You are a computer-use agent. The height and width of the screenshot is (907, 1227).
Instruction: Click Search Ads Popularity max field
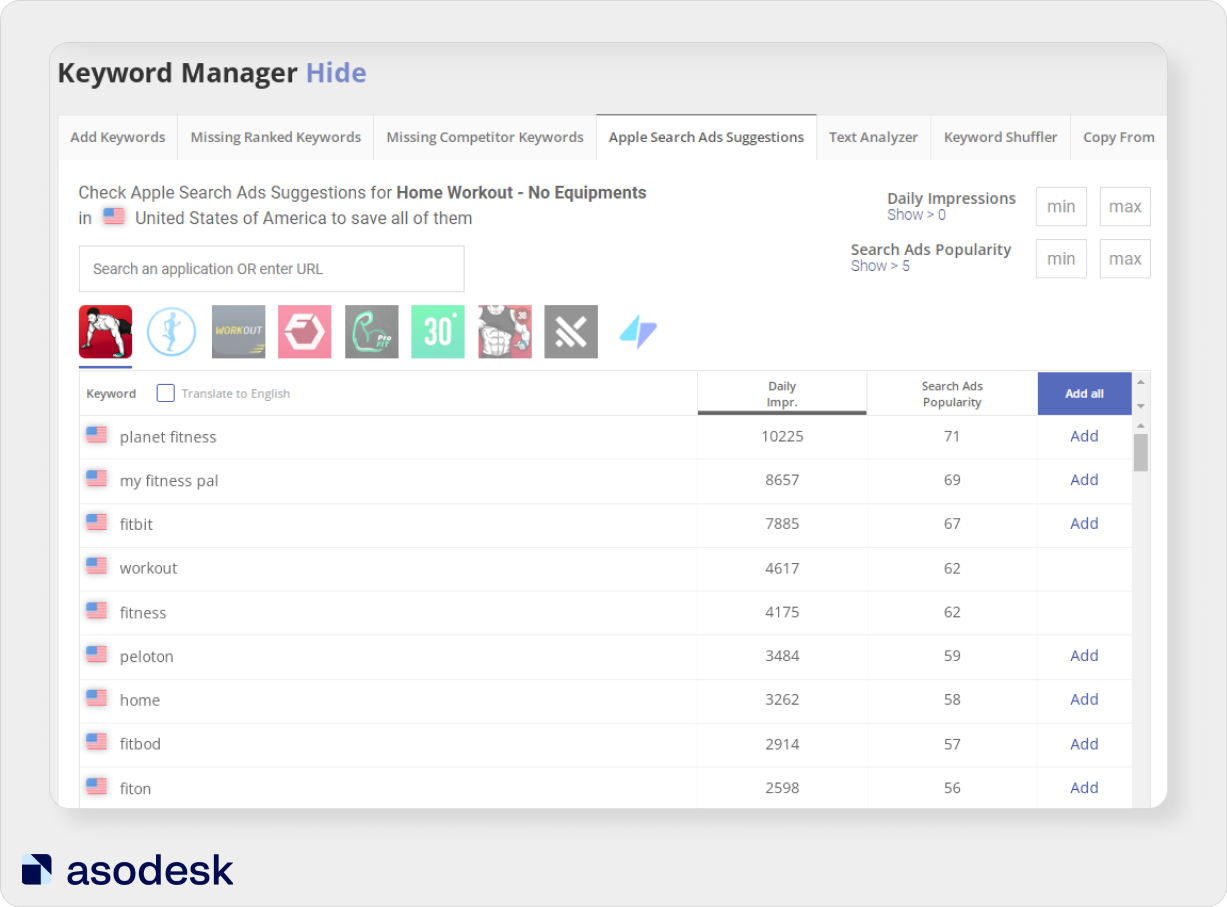1125,259
